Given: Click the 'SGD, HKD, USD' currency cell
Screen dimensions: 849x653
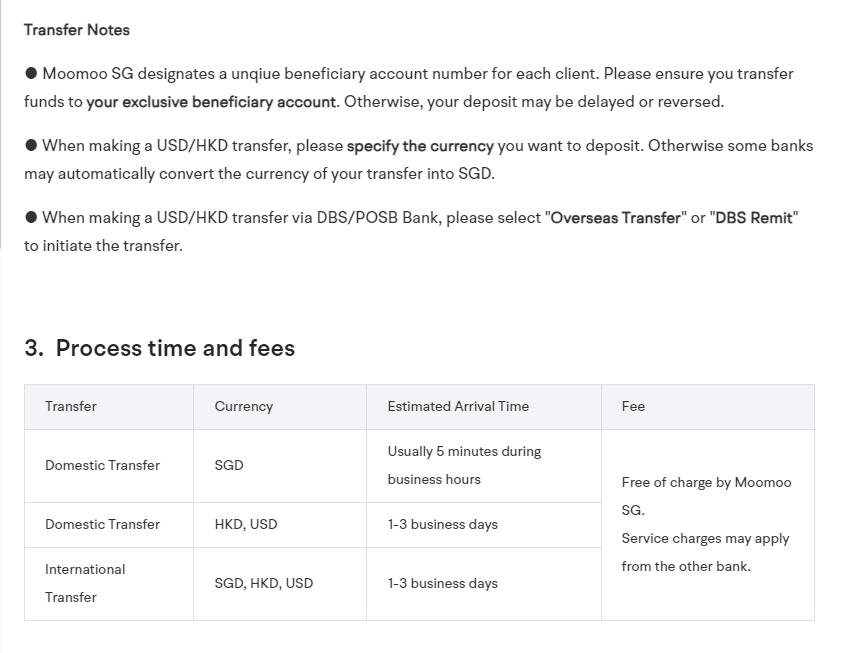Looking at the screenshot, I should point(263,583).
